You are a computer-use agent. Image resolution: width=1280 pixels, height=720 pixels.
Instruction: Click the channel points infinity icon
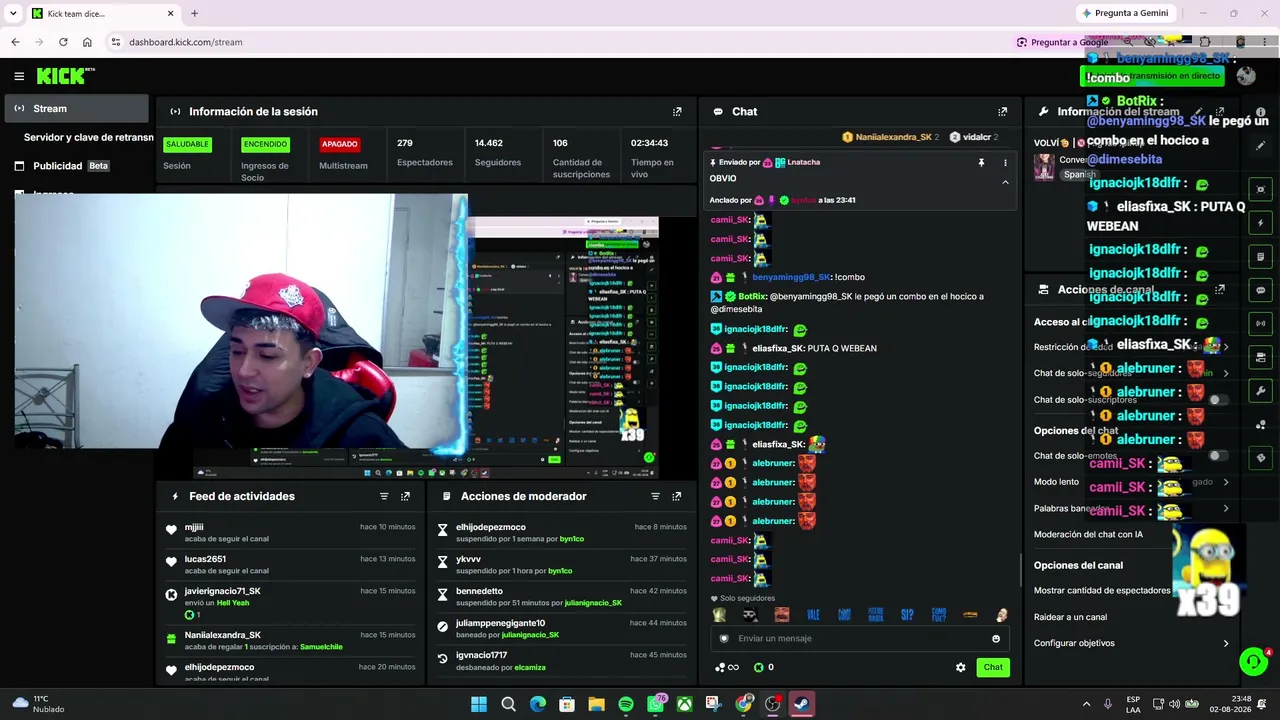click(727, 667)
